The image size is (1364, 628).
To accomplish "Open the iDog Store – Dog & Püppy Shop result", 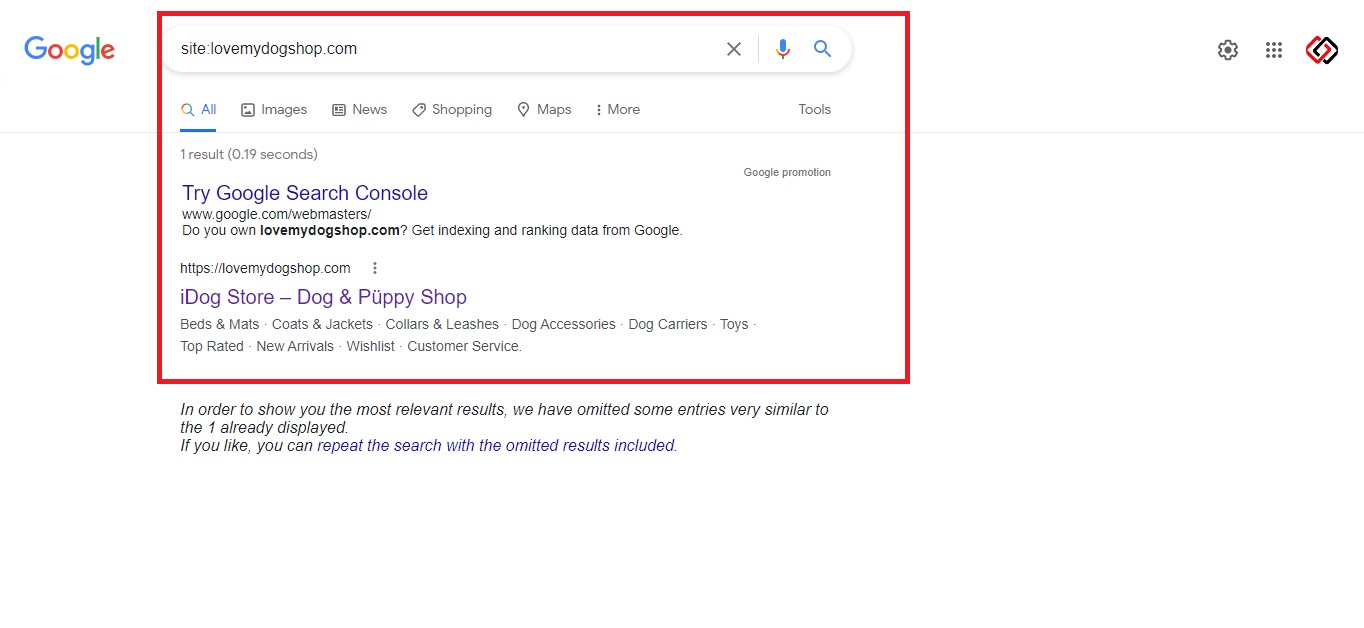I will (x=323, y=297).
